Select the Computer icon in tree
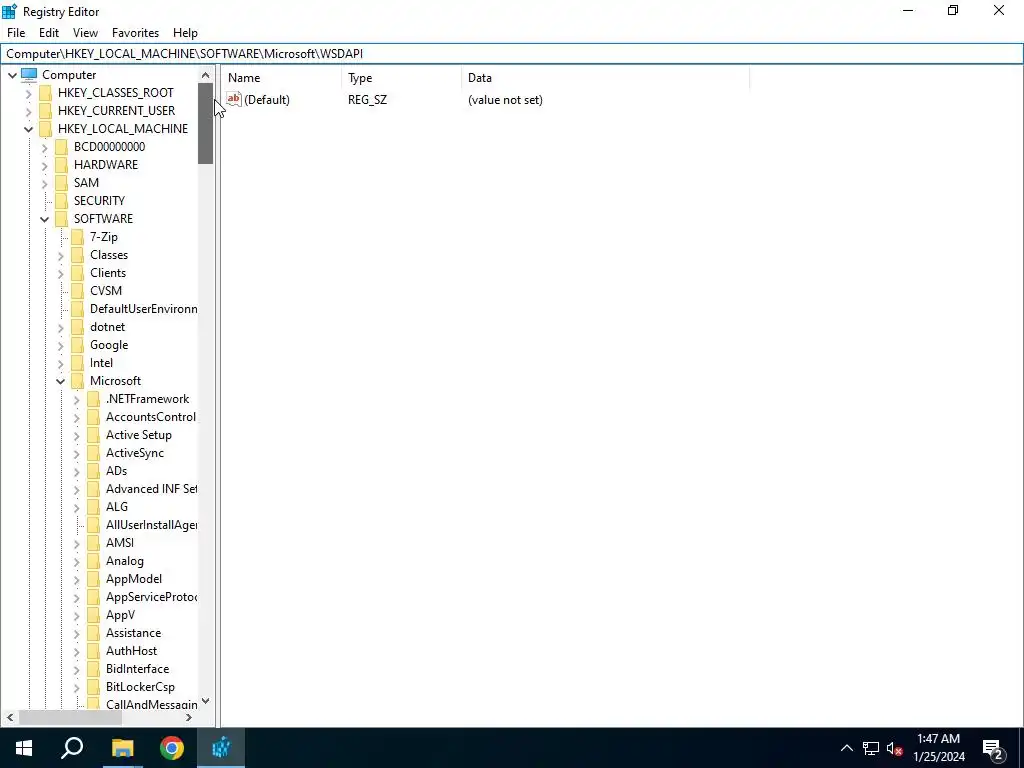Viewport: 1024px width, 768px height. pyautogui.click(x=29, y=74)
